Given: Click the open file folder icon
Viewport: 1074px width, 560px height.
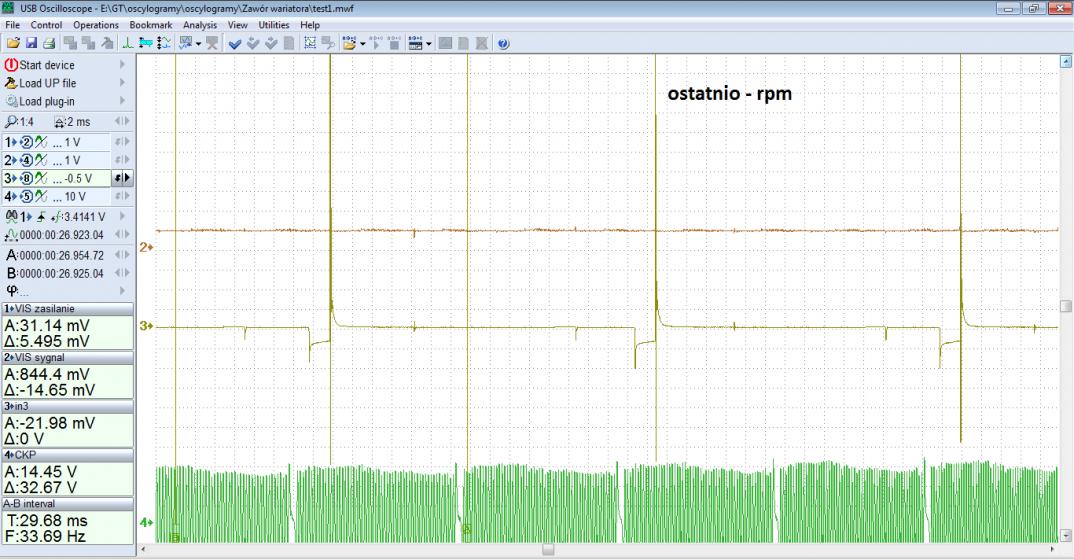Looking at the screenshot, I should [x=12, y=43].
